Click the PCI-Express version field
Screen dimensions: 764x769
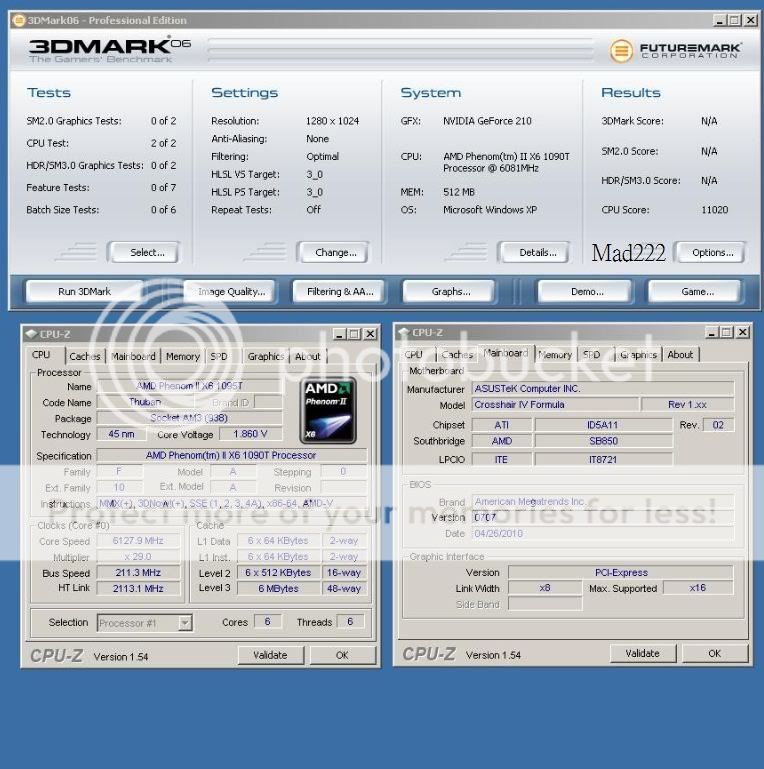(621, 572)
